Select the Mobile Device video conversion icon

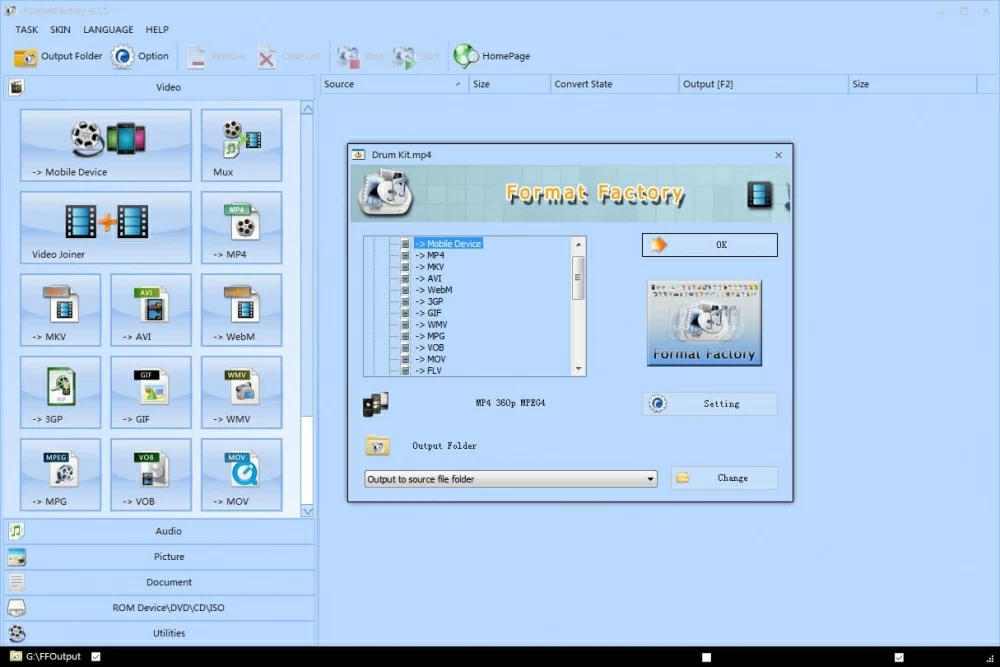105,145
